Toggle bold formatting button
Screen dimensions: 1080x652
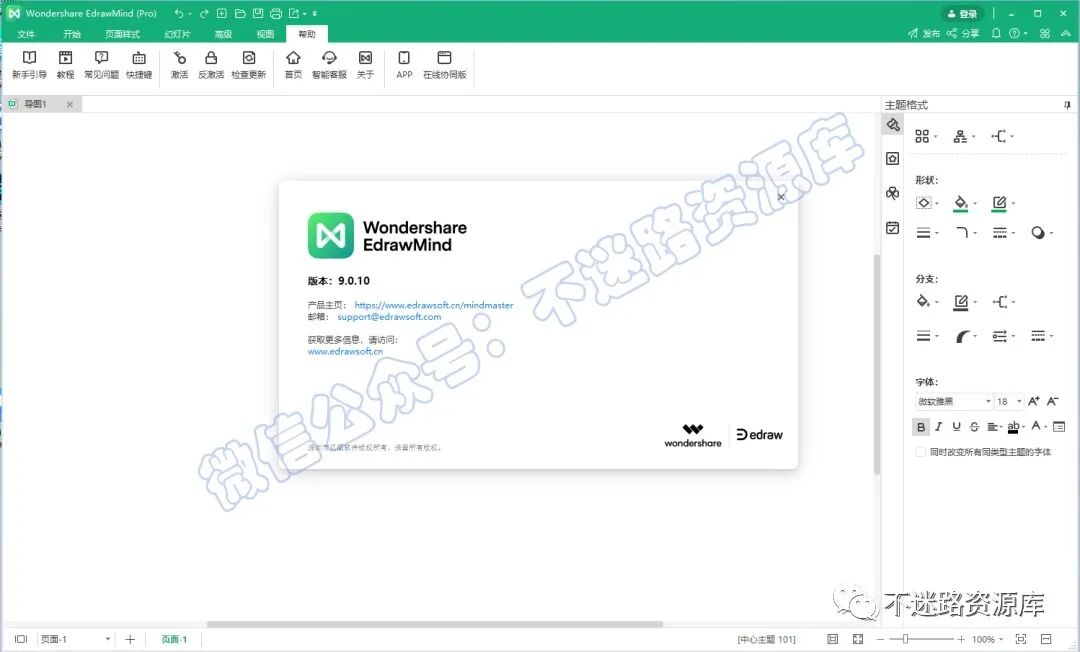coord(921,427)
